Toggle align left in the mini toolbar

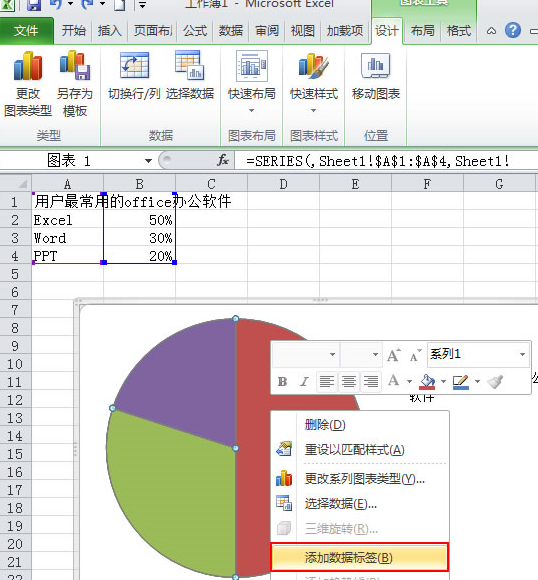tap(327, 381)
